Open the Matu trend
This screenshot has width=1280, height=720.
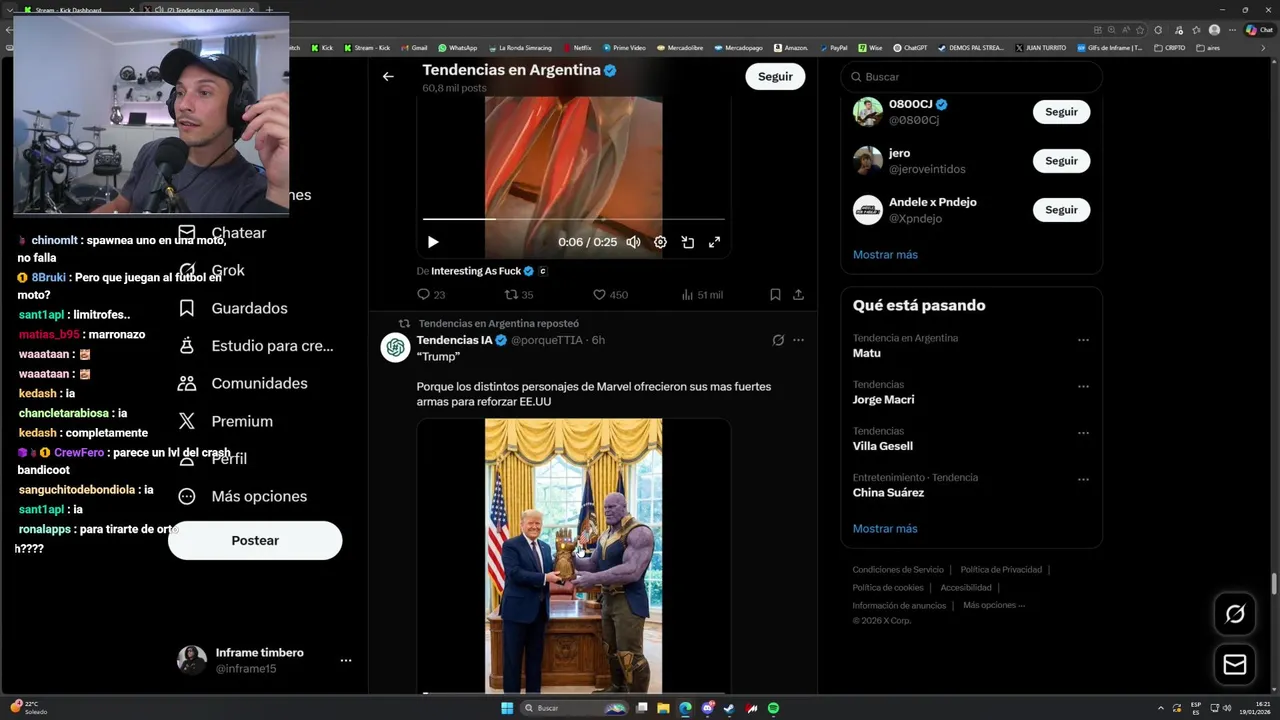866,353
